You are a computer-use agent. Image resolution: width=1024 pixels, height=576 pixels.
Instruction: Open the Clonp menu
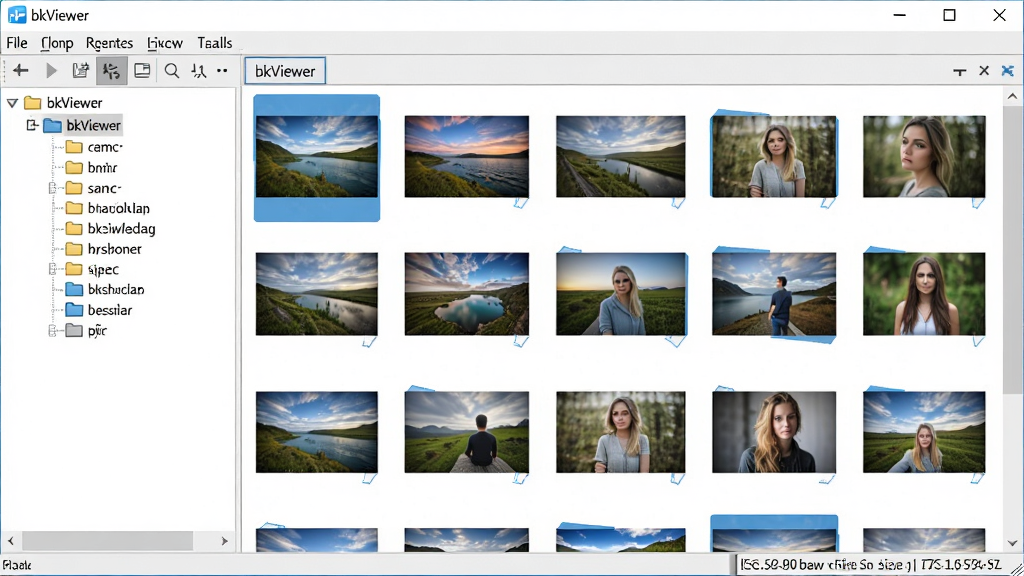57,43
